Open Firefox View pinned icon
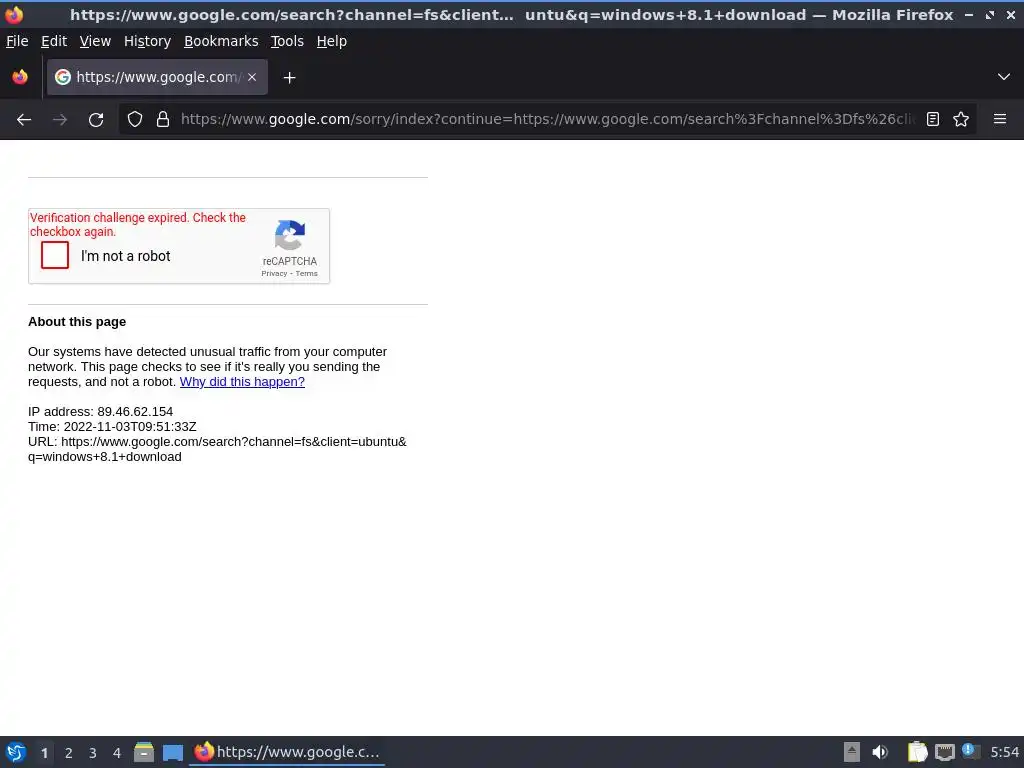 [x=20, y=77]
